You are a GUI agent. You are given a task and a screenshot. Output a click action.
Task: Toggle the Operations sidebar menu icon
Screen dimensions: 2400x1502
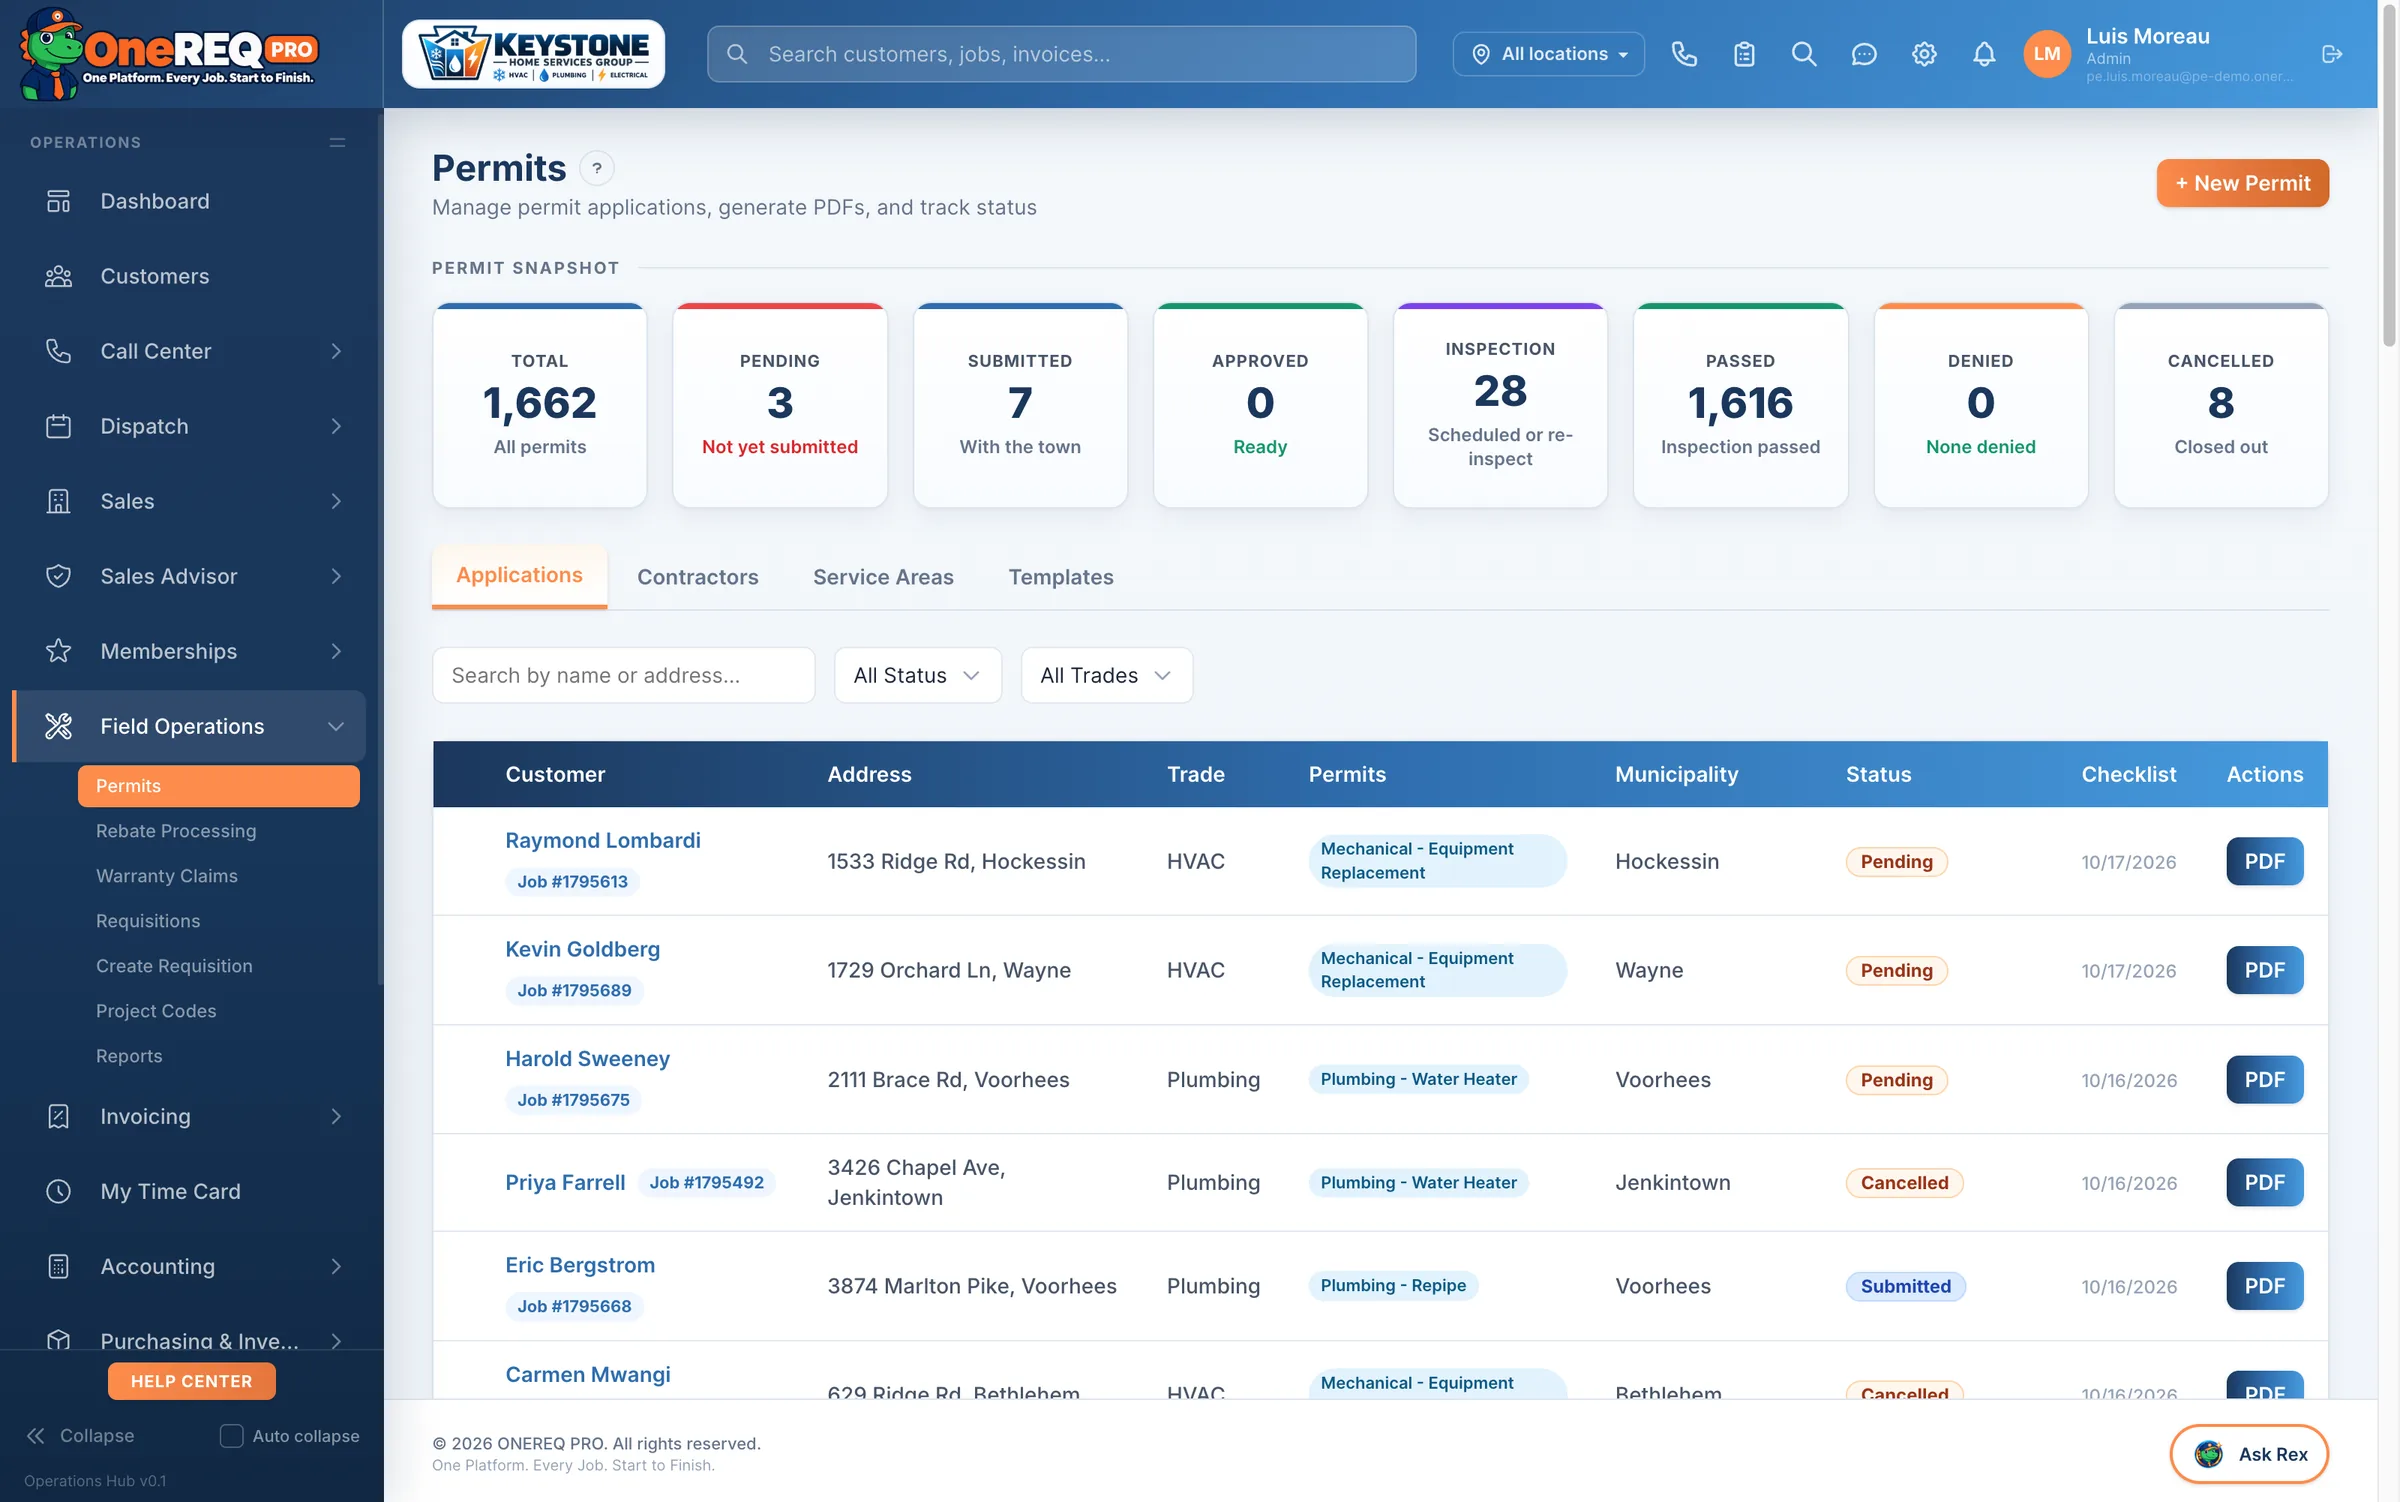[x=338, y=142]
